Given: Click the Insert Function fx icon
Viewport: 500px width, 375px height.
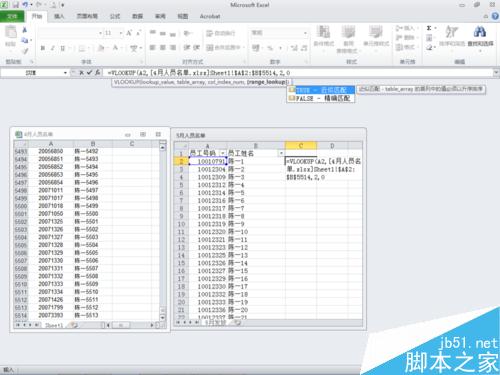Looking at the screenshot, I should (97, 72).
